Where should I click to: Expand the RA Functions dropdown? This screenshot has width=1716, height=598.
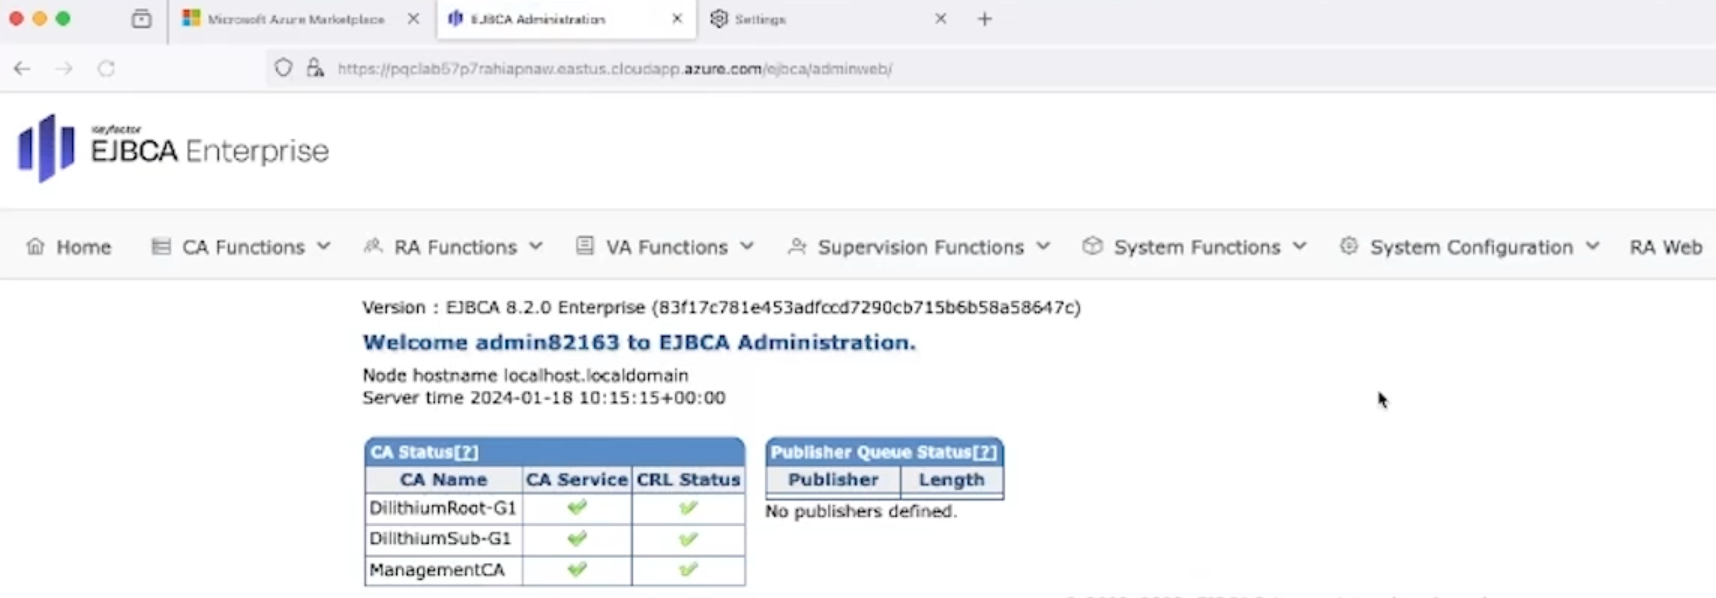click(454, 247)
